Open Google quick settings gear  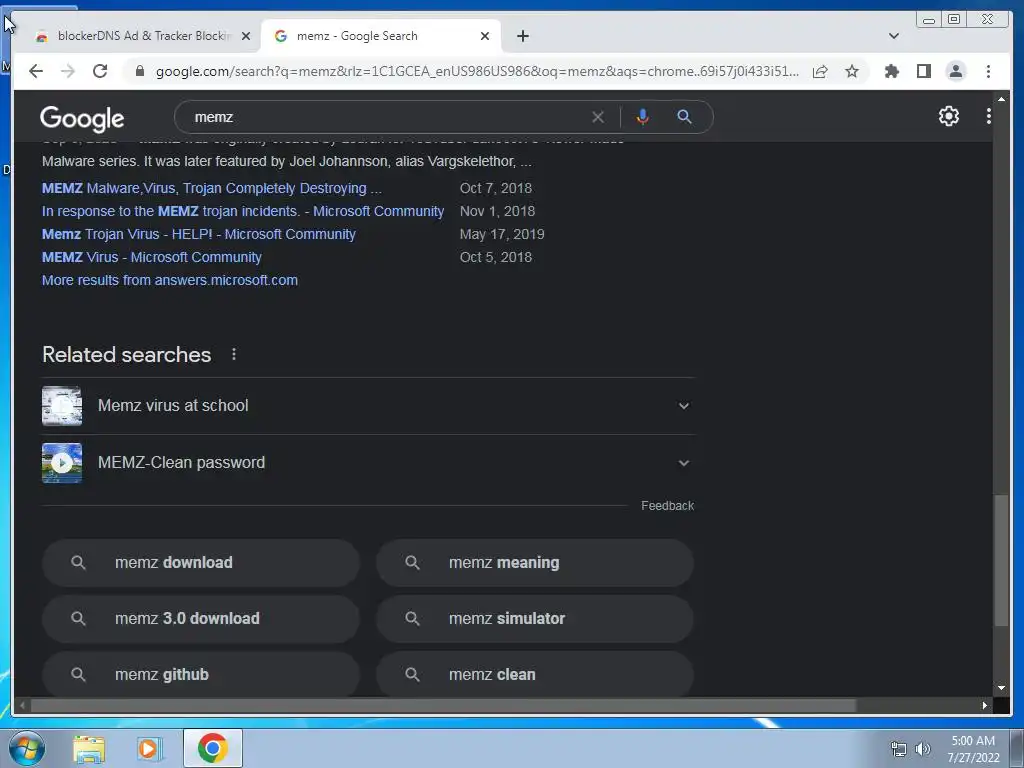coord(948,116)
